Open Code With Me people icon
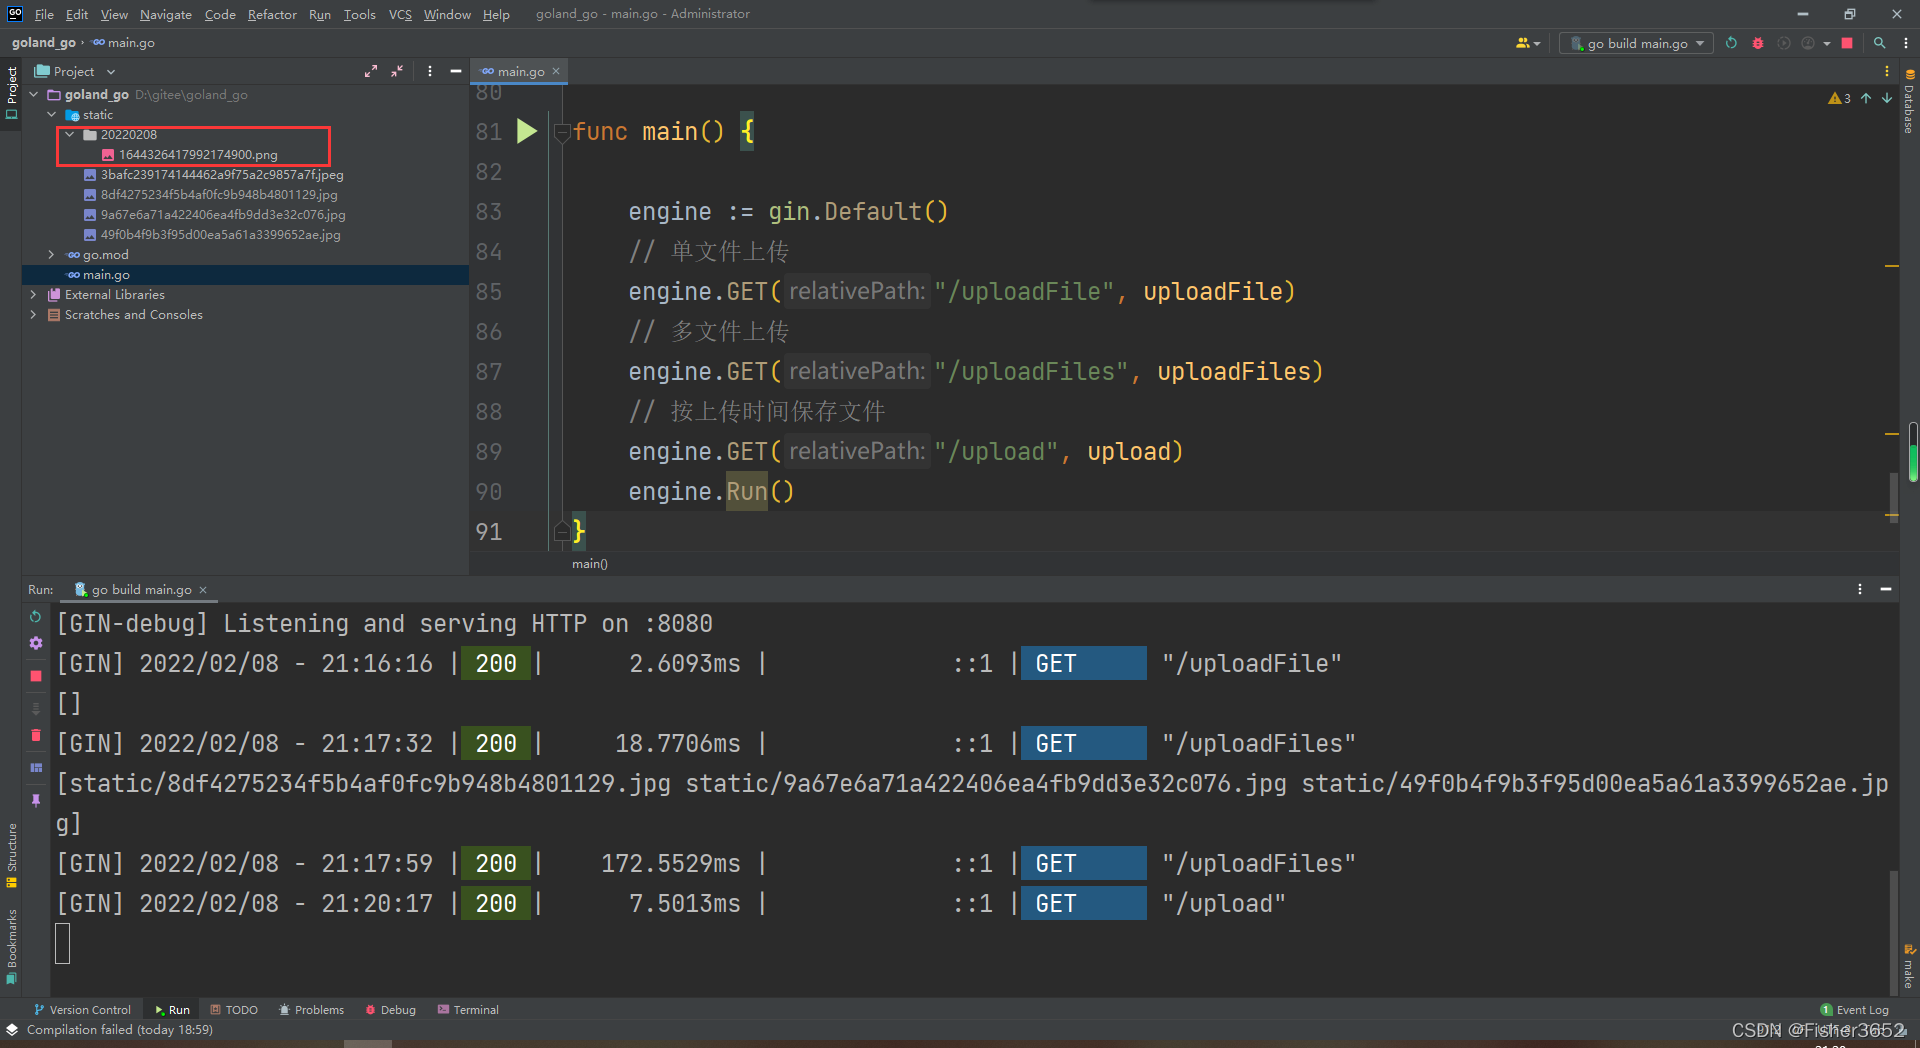1920x1048 pixels. coord(1523,43)
